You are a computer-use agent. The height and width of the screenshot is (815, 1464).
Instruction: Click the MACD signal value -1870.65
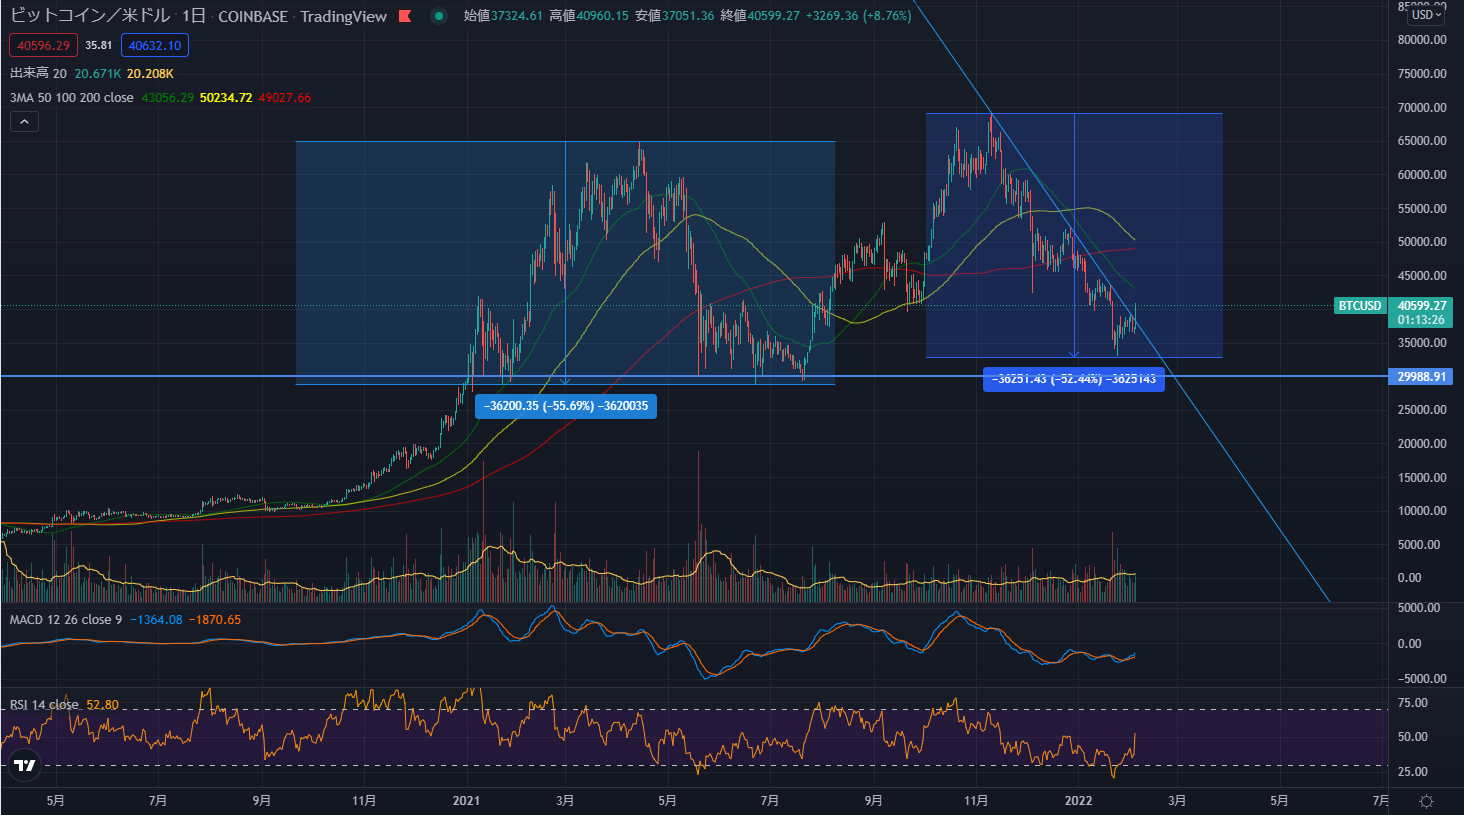pos(214,619)
